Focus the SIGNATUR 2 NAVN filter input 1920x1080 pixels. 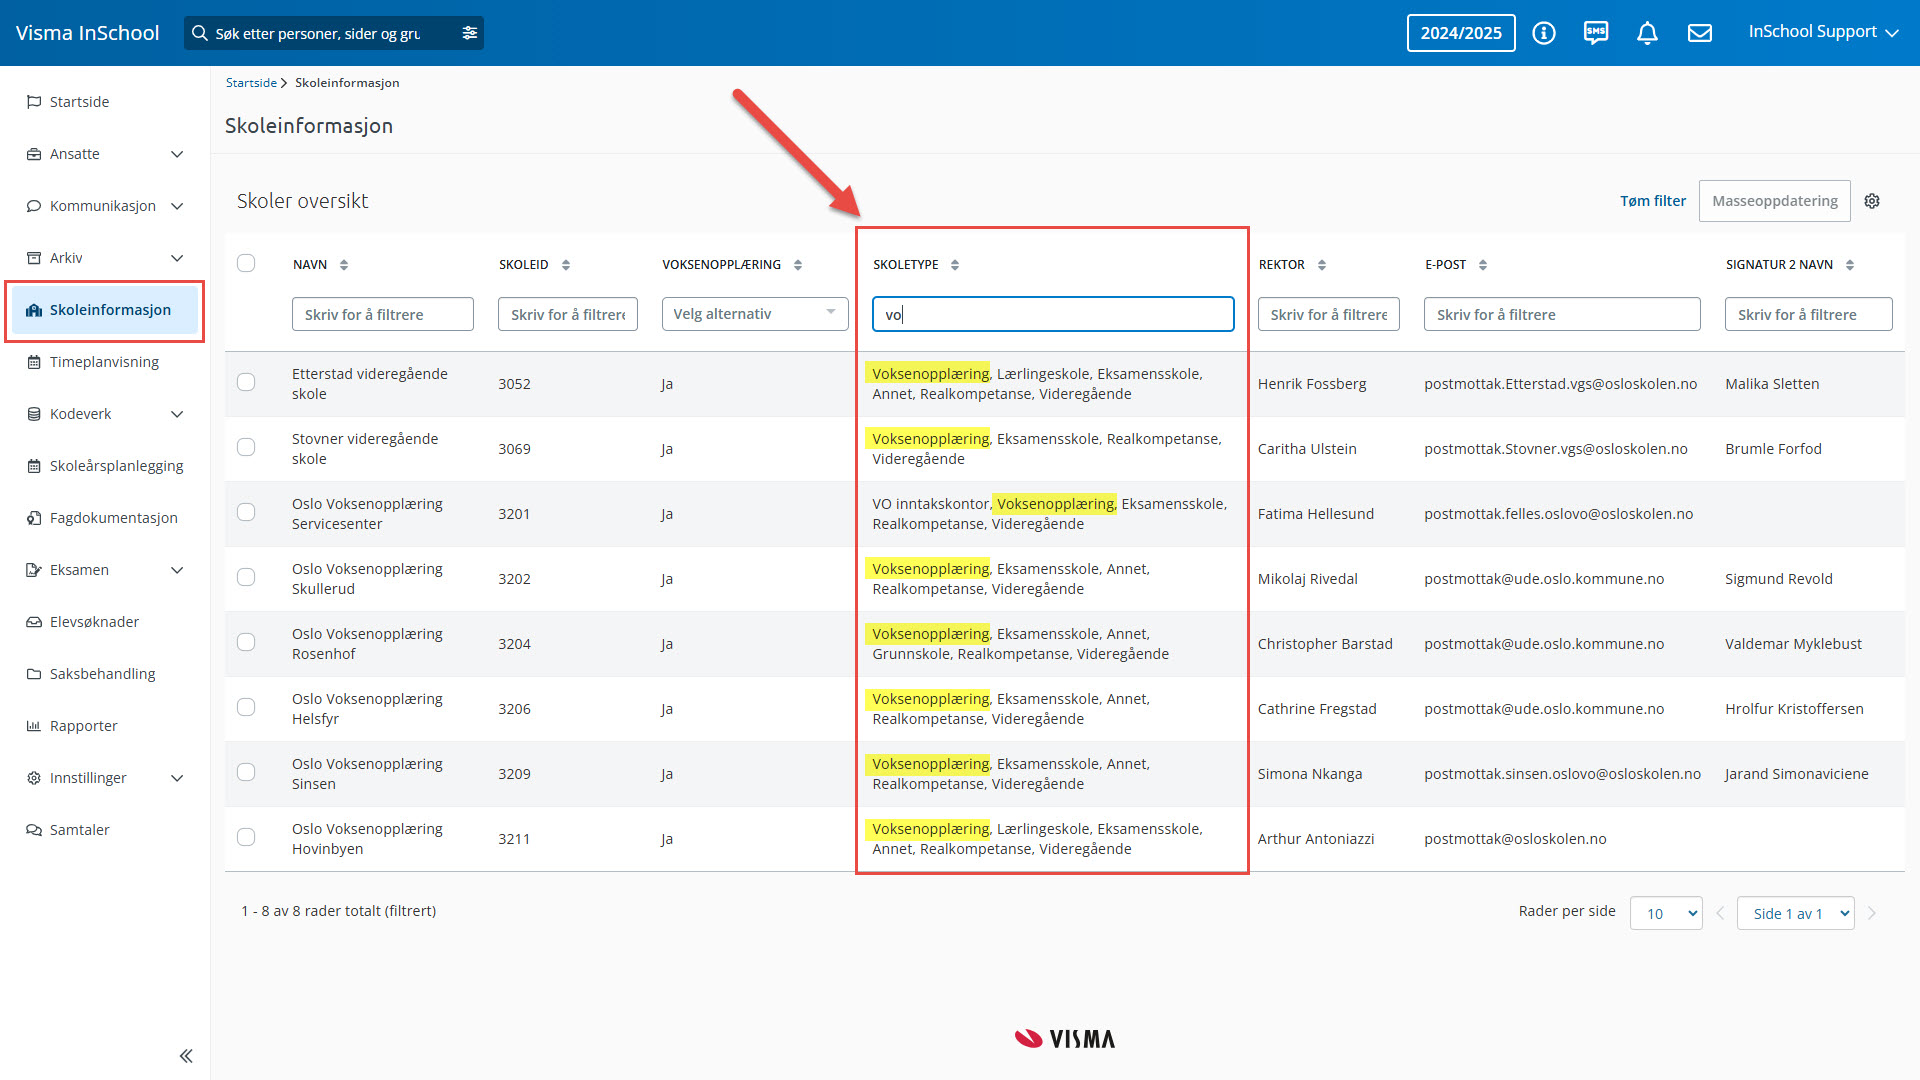pos(1809,314)
